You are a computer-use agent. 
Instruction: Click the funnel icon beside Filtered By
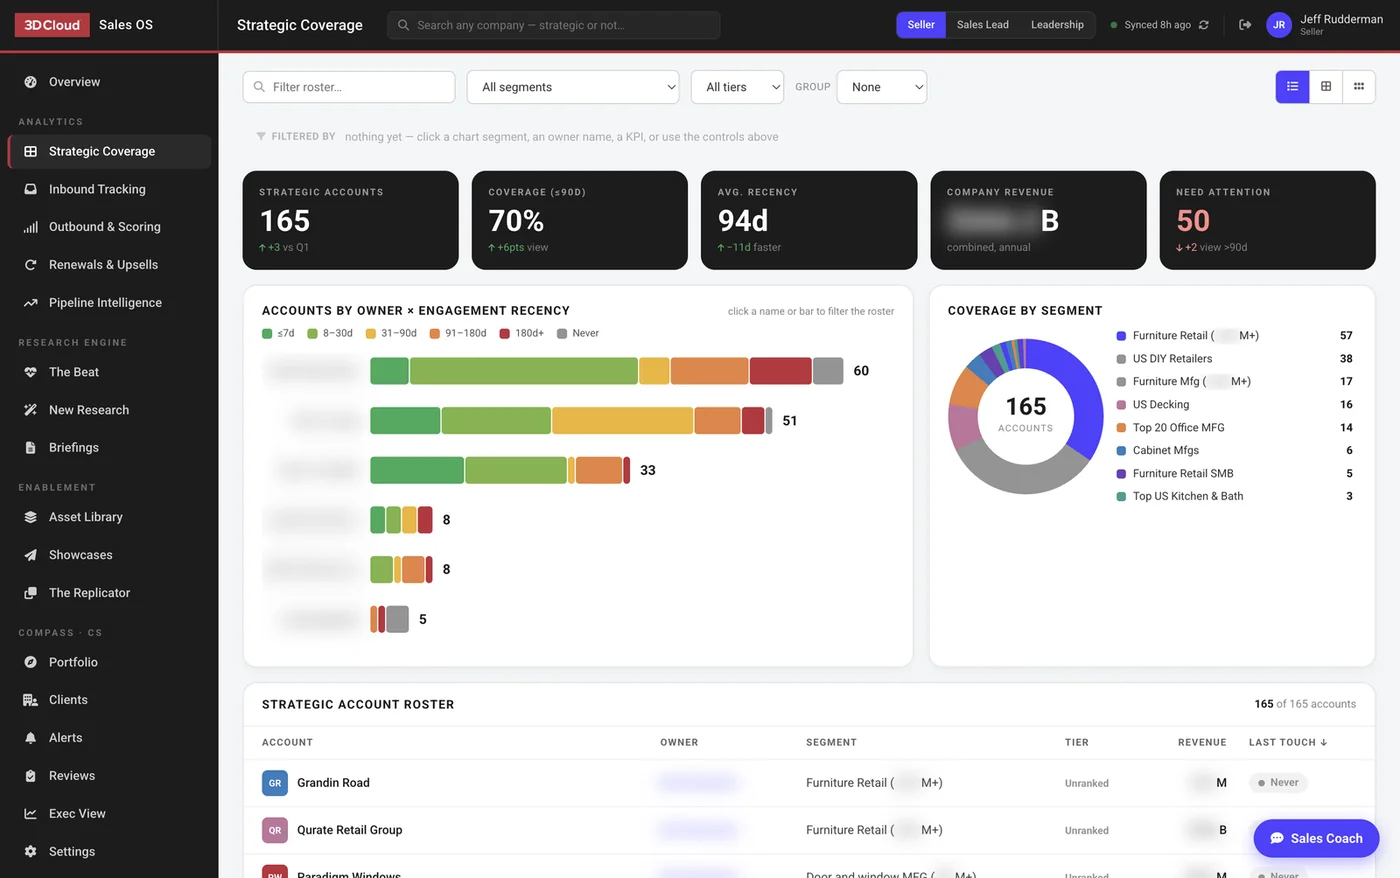261,136
